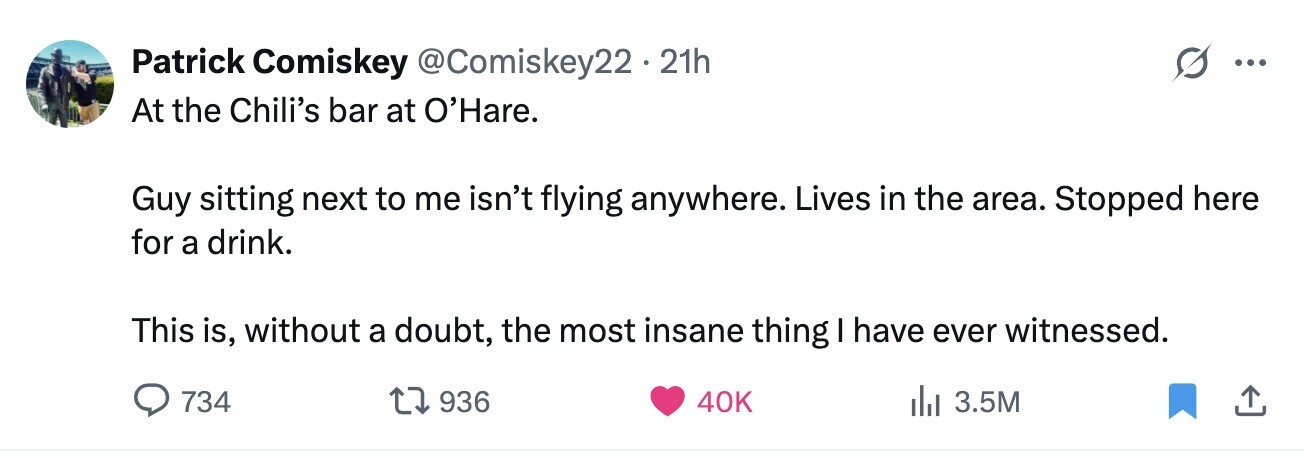Screen dimensions: 1304x458
Task: Click the 936 reposts count
Action: (x=465, y=402)
